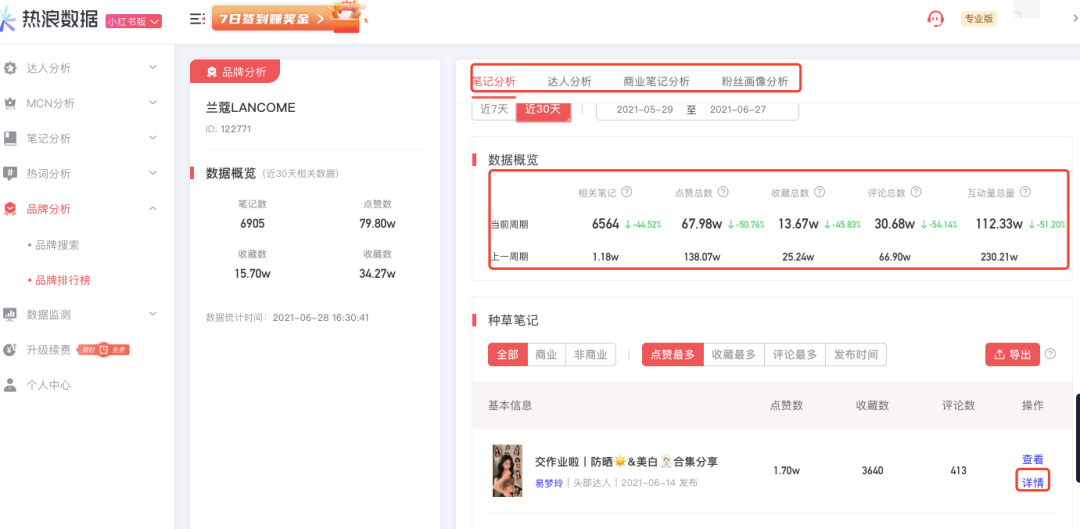1080x529 pixels.
Task: Click the 专业版 badge
Action: [x=979, y=19]
